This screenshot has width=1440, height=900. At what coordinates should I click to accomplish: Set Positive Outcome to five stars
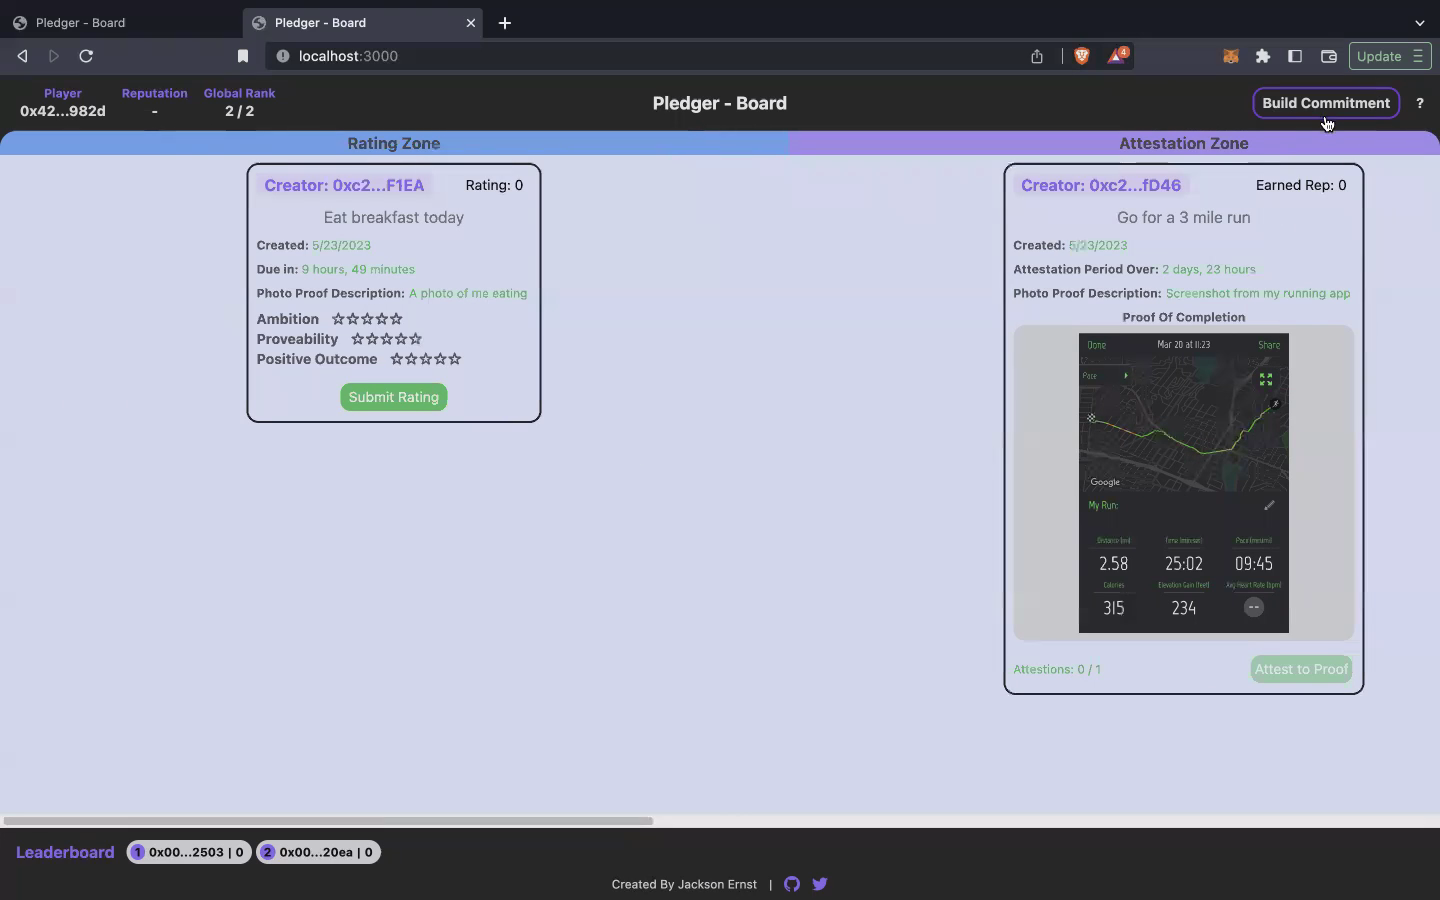[x=455, y=359]
